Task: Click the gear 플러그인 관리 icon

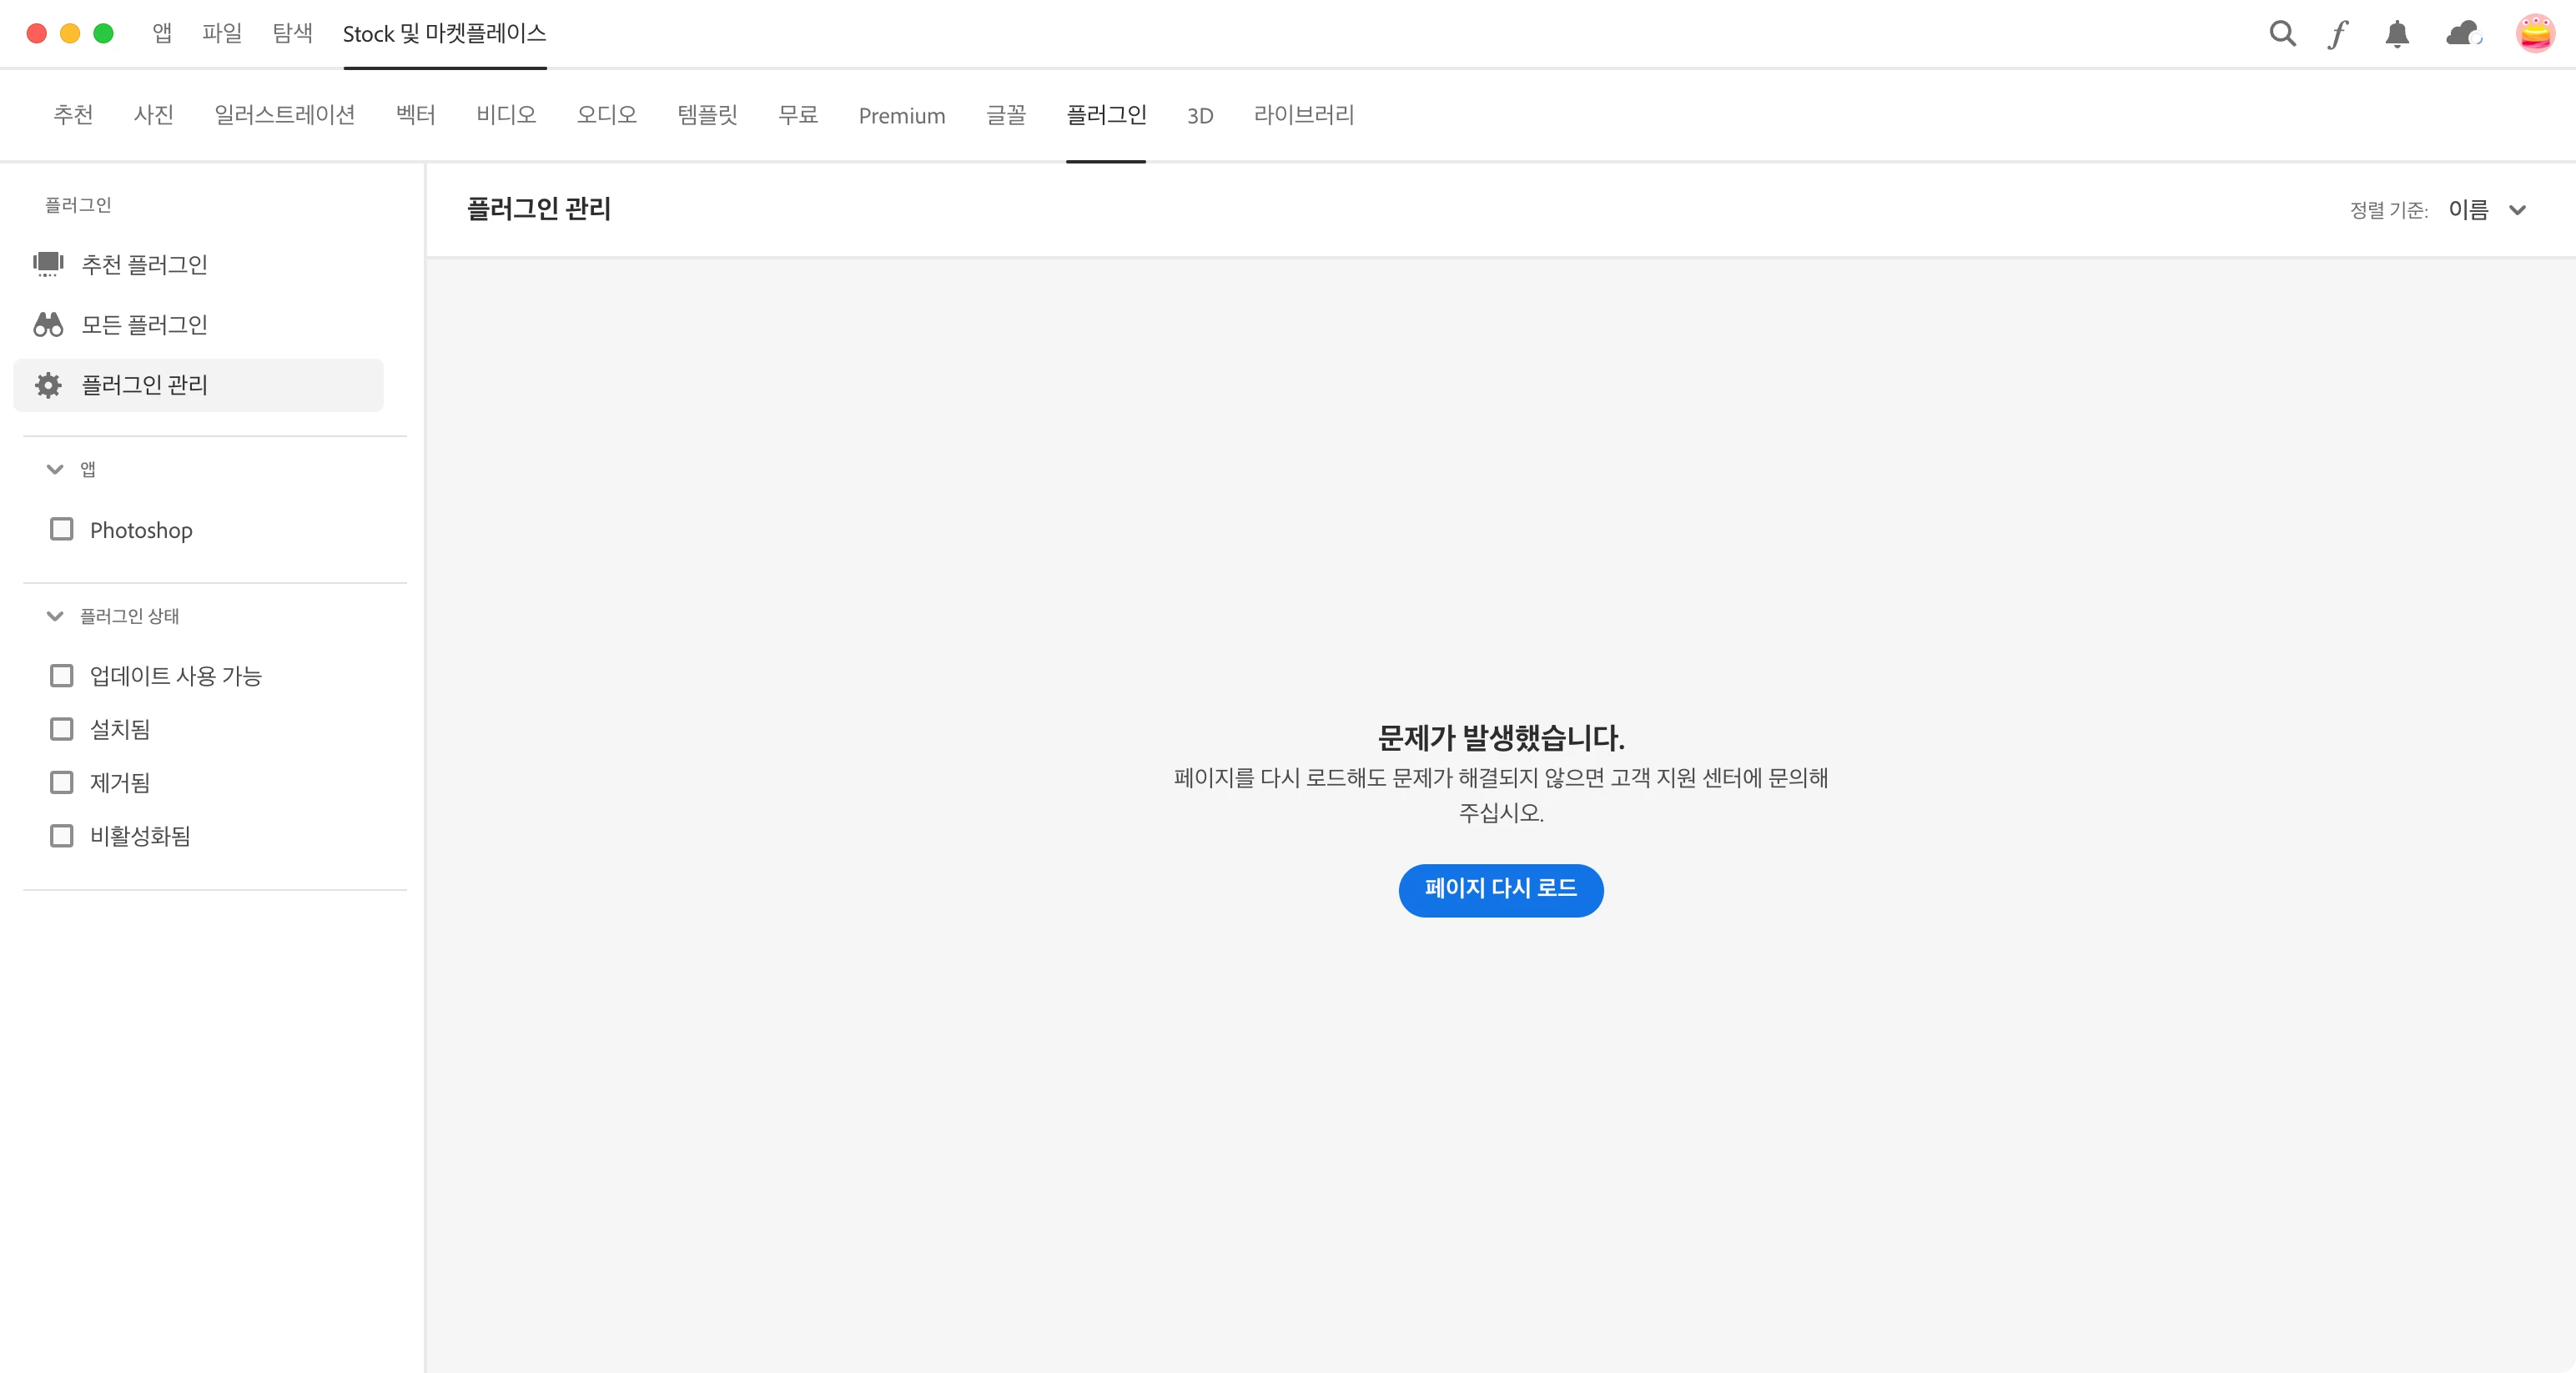Action: (x=48, y=385)
